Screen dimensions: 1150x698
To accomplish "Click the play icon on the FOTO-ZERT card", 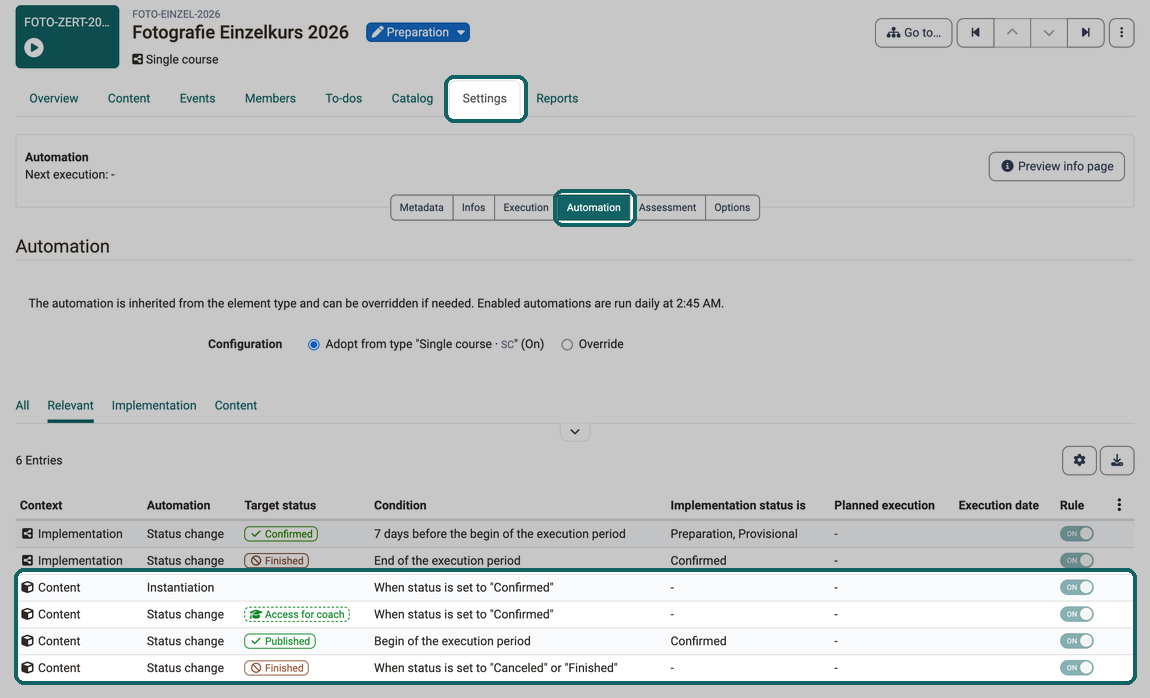I will [x=34, y=48].
